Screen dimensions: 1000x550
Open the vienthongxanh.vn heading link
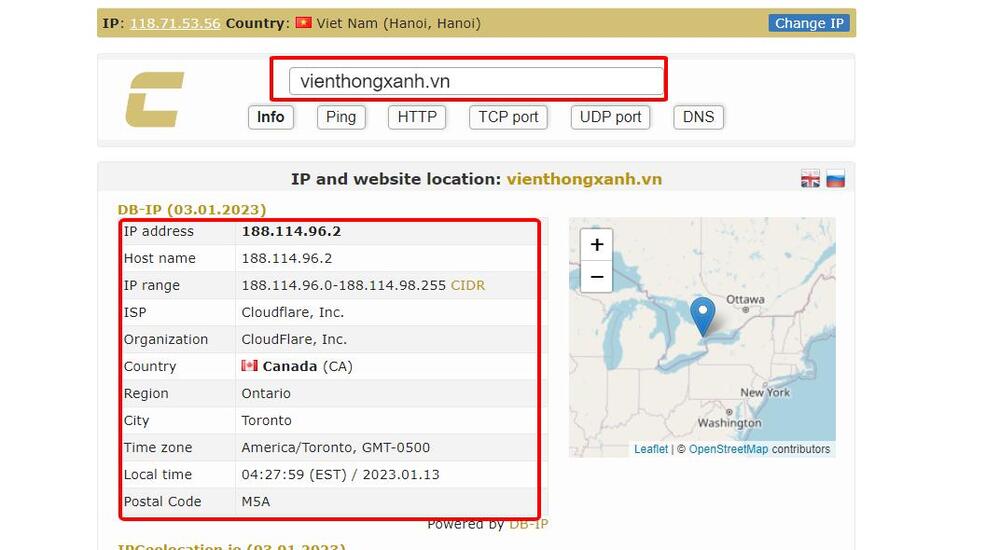[584, 179]
